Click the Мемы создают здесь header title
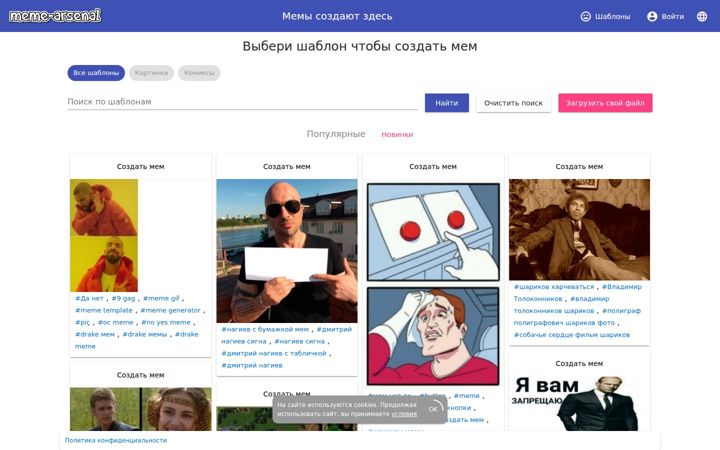Image resolution: width=720 pixels, height=450 pixels. coord(337,16)
